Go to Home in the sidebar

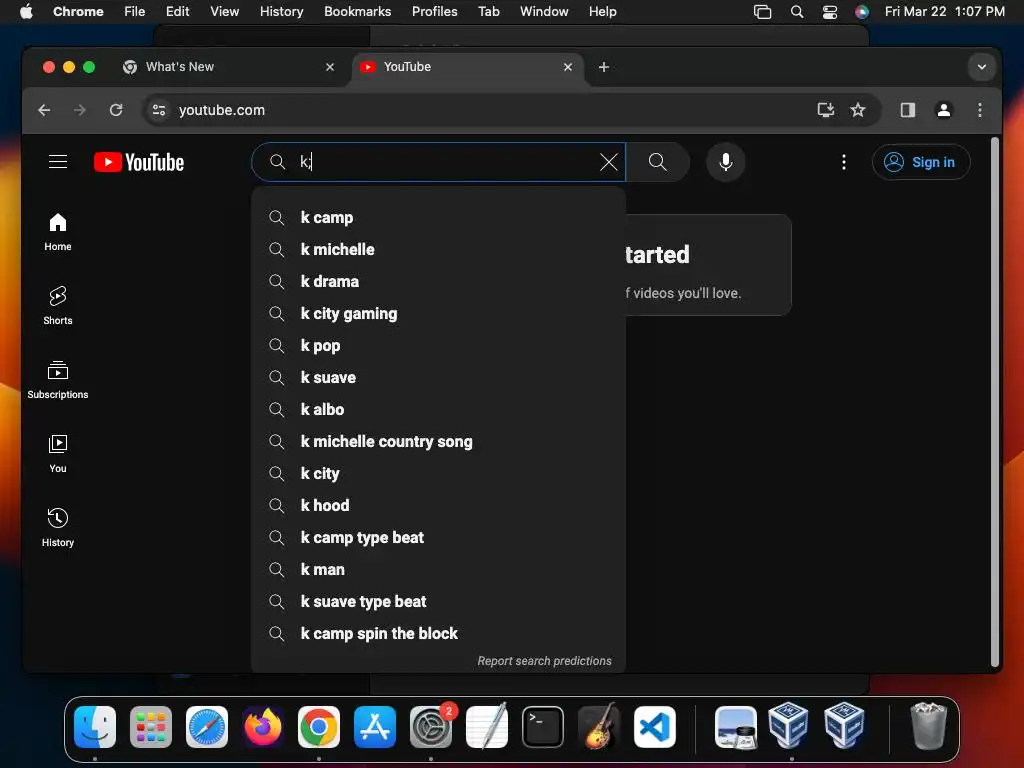click(58, 232)
